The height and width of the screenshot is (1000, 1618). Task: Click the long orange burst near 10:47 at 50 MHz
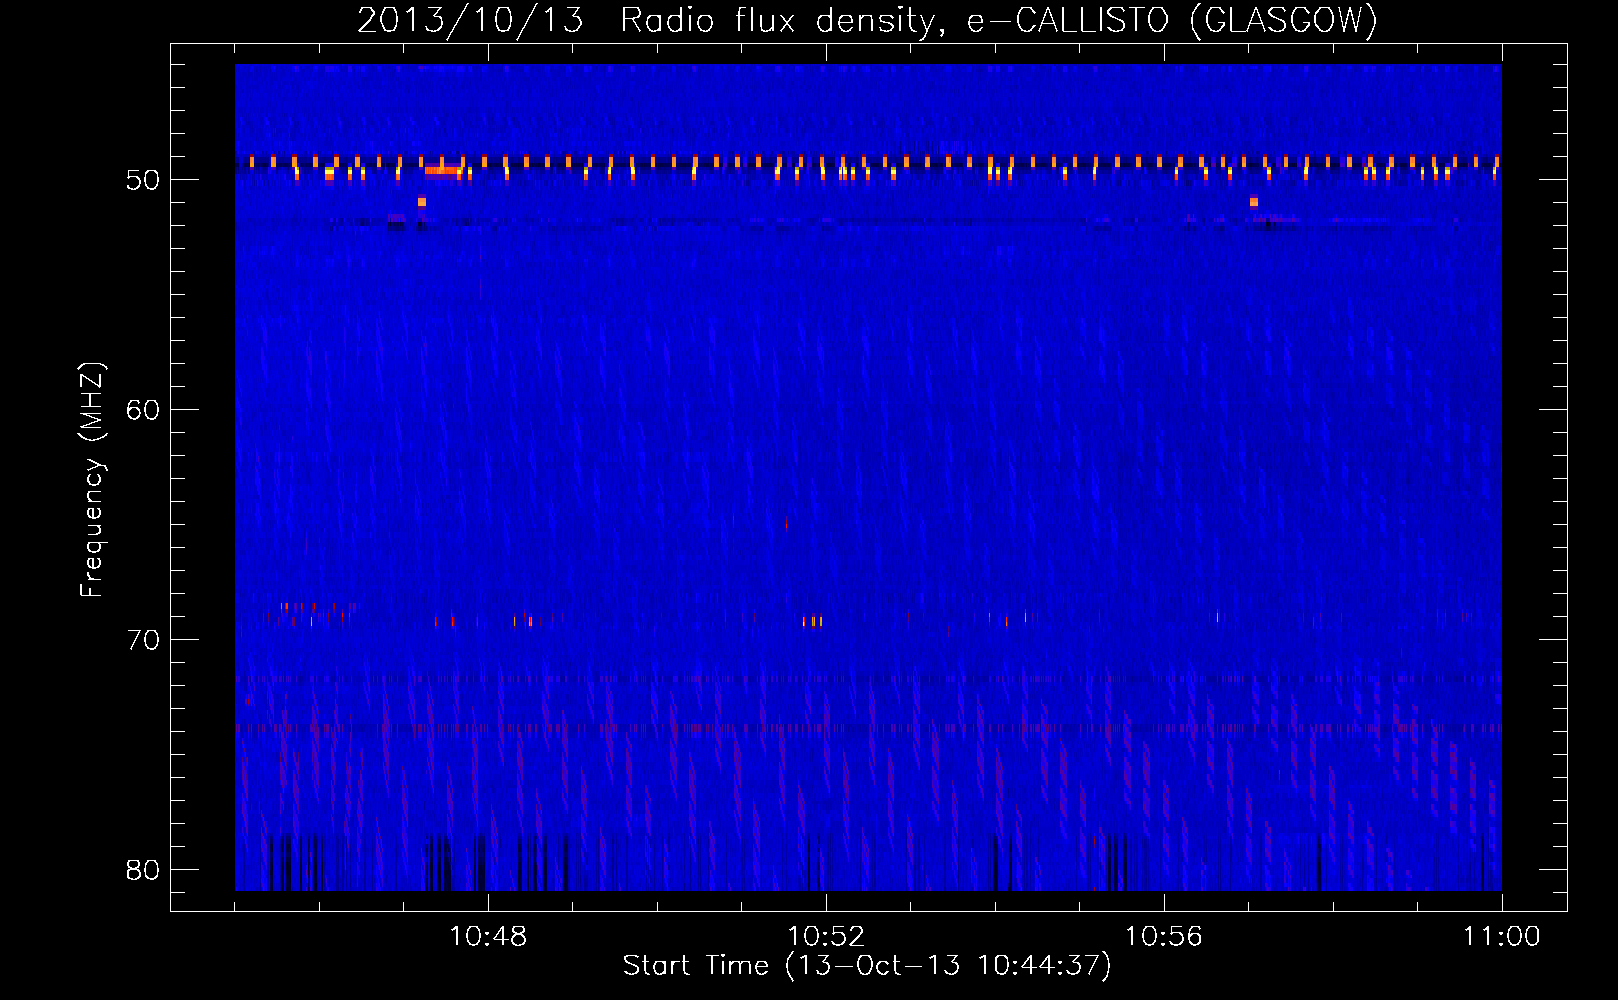[x=443, y=170]
